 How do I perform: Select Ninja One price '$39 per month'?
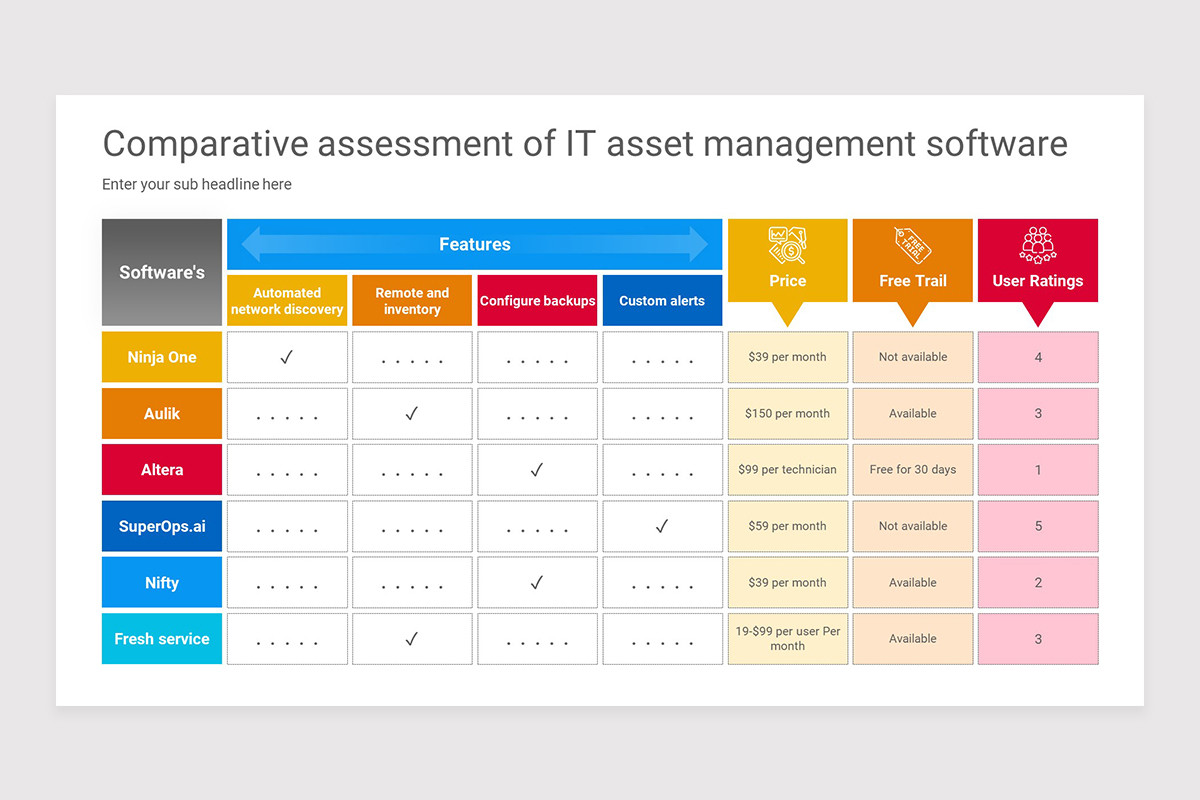[787, 357]
